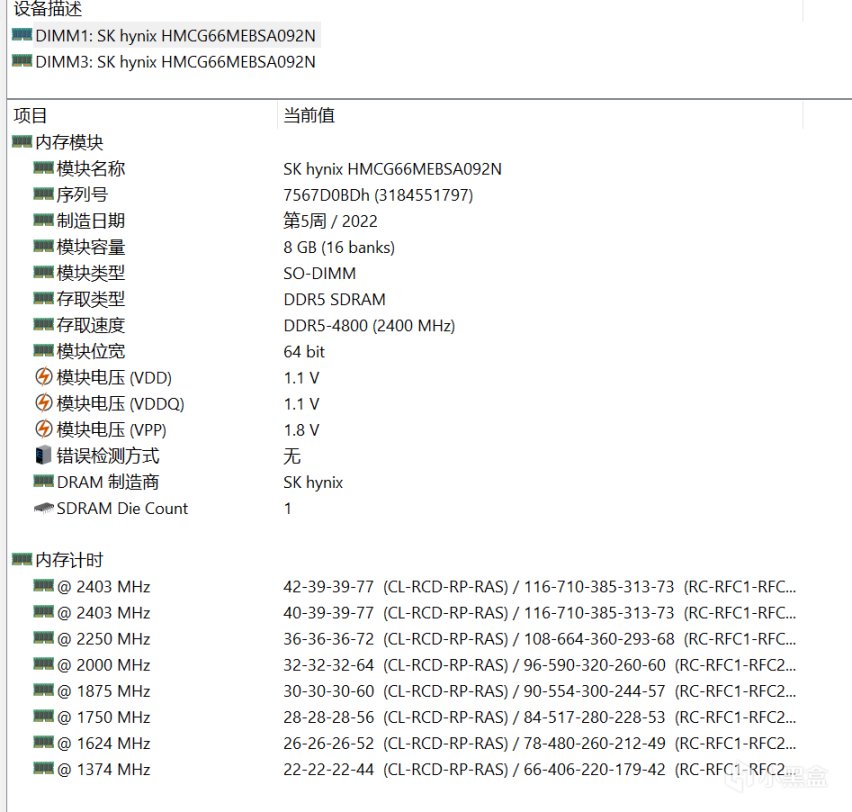Image resolution: width=852 pixels, height=812 pixels.
Task: Select the timing row 28-28-28-56
Action: pos(539,717)
